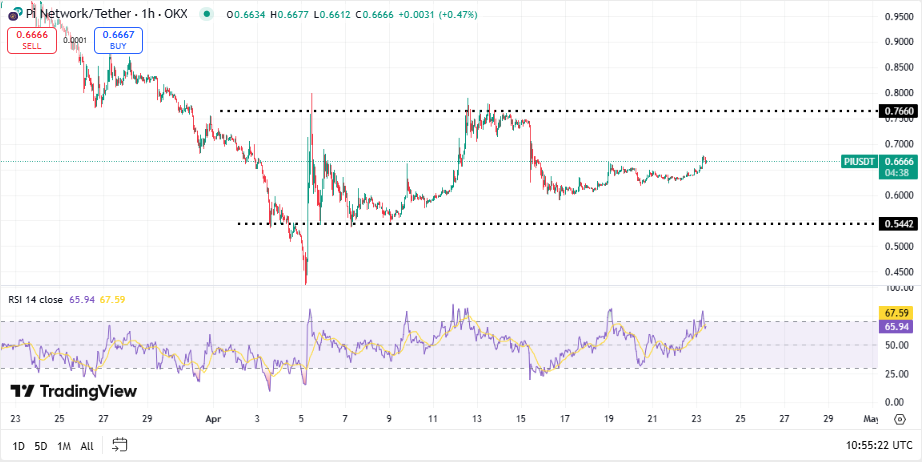Click the green market status indicator icon

pos(206,14)
